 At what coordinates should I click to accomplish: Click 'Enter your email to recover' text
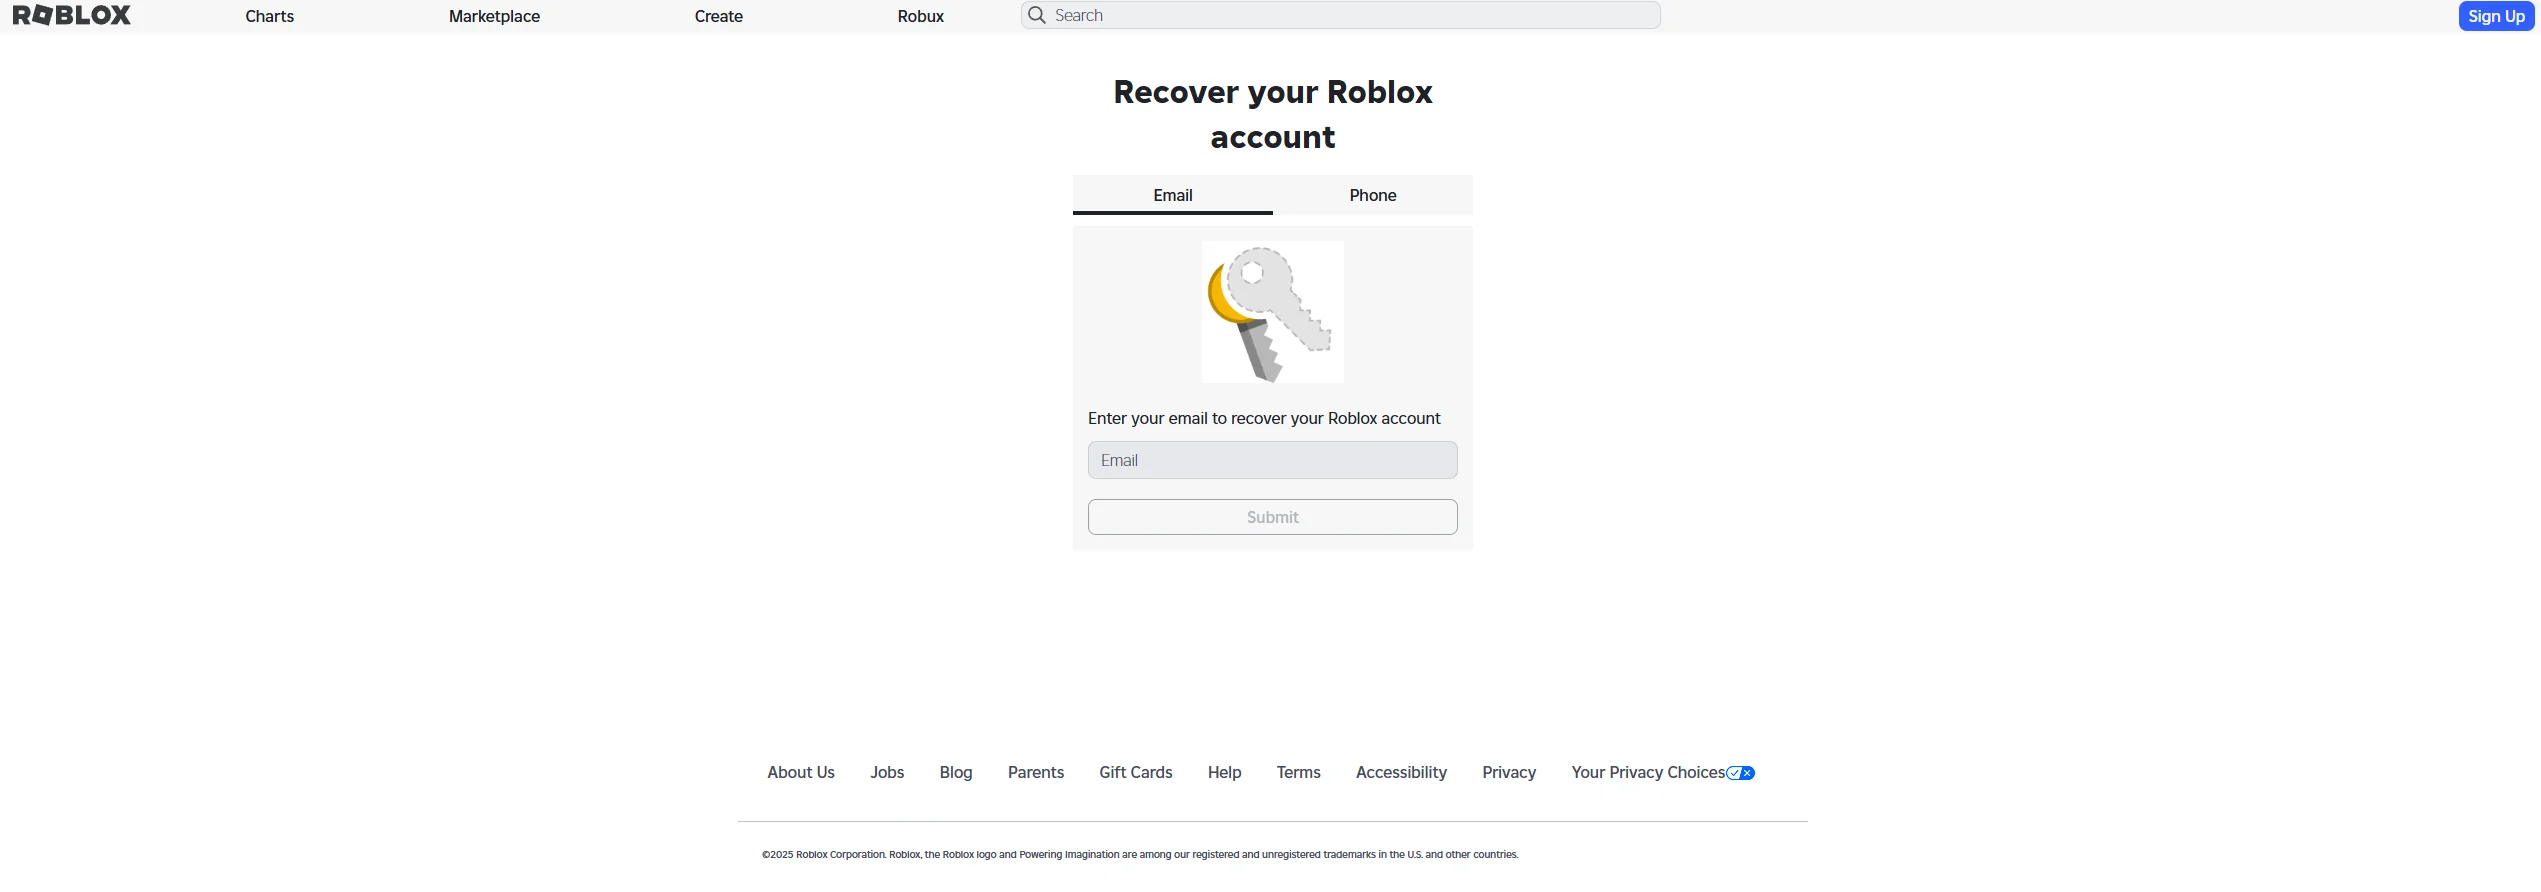pos(1264,418)
